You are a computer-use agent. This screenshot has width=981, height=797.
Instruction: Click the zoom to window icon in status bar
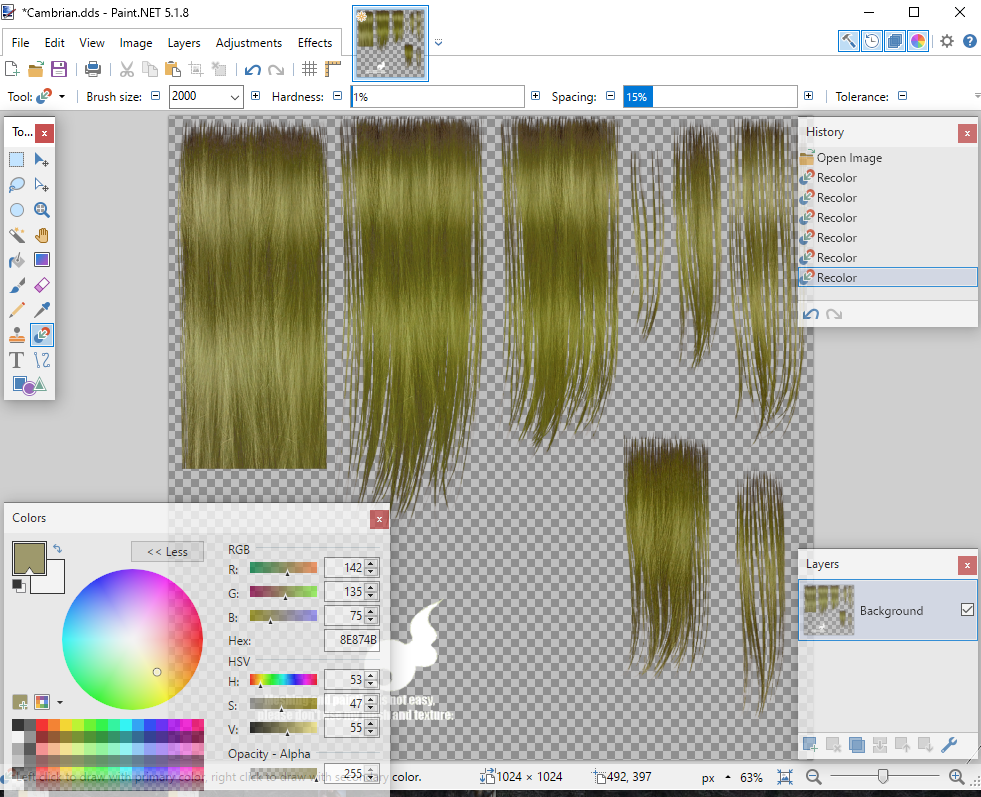[785, 777]
